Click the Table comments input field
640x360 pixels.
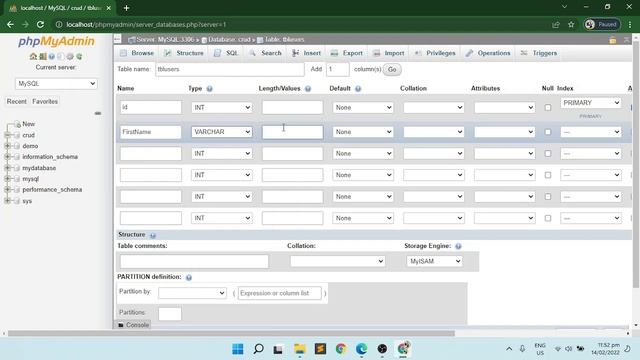click(194, 261)
